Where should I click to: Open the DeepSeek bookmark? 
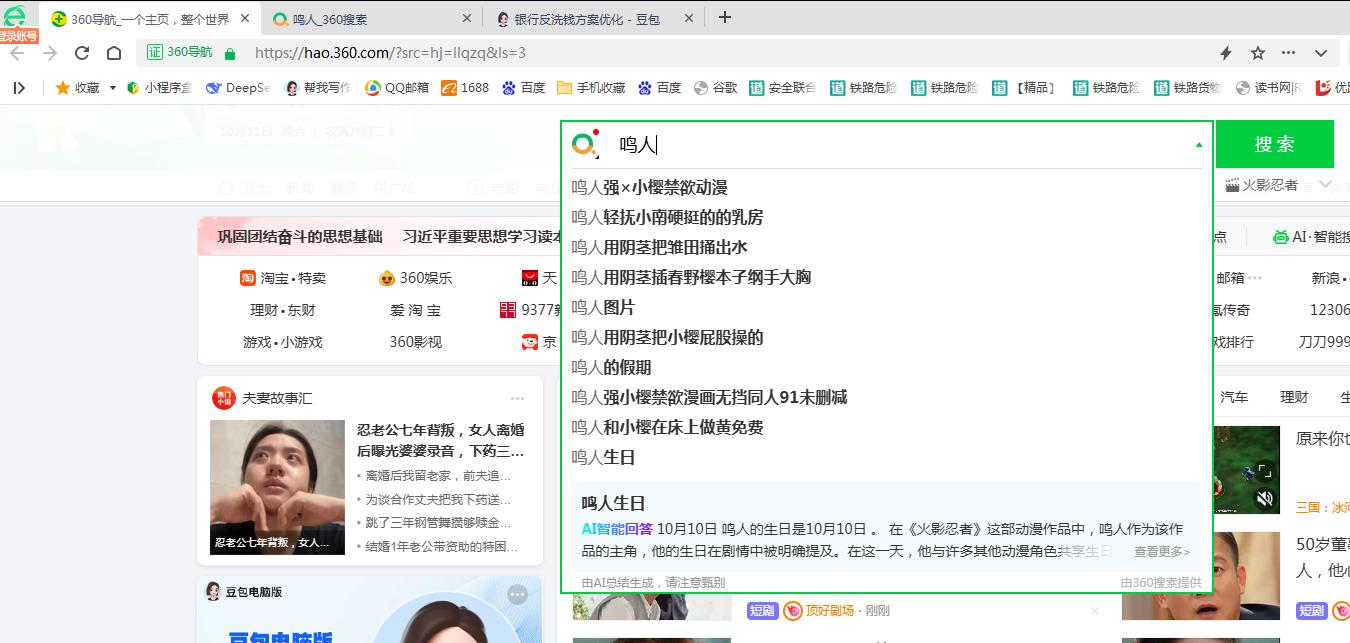click(237, 88)
